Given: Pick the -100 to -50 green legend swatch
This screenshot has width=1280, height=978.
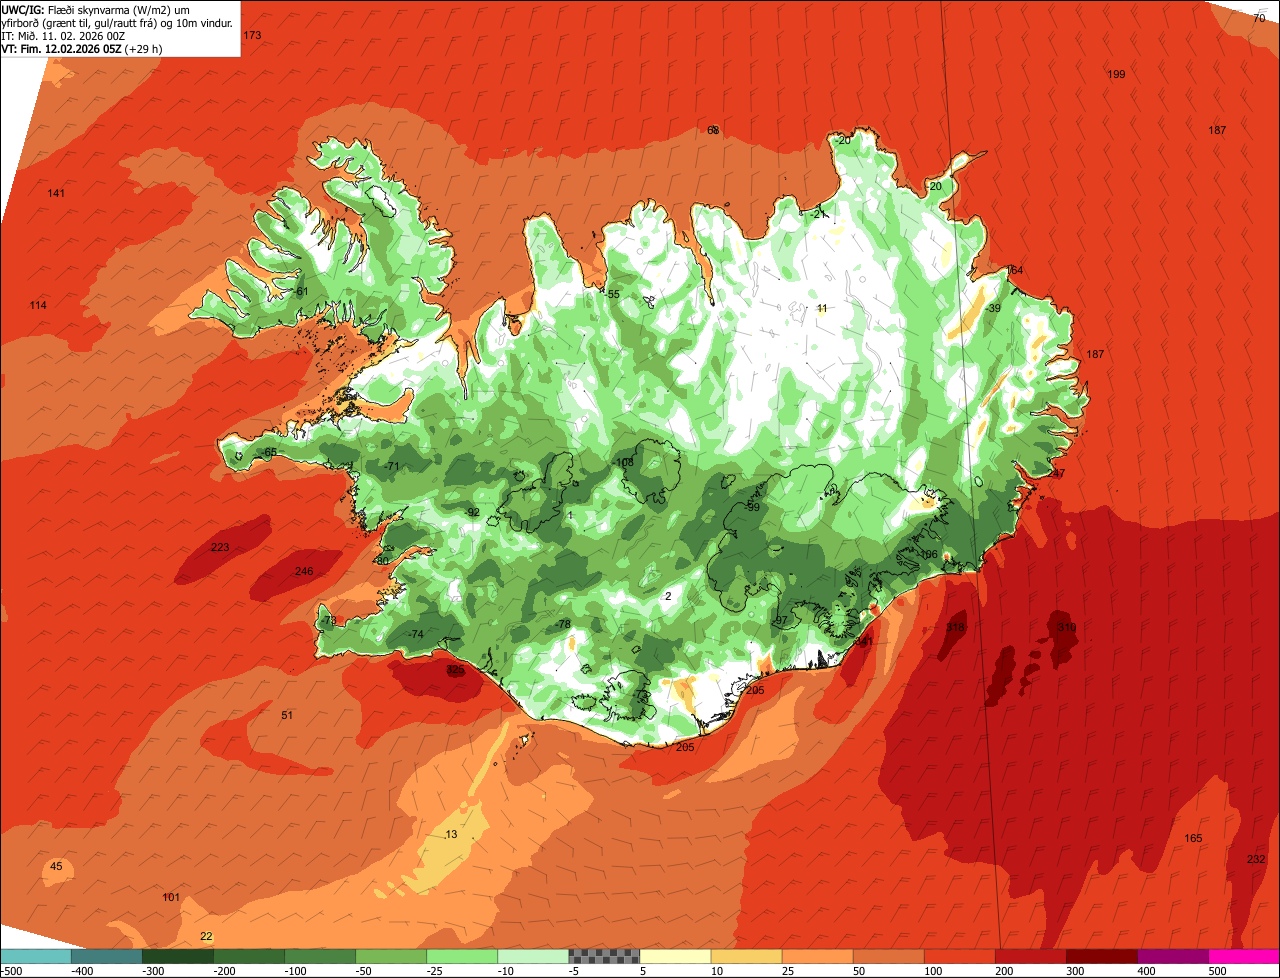Looking at the screenshot, I should tap(320, 956).
